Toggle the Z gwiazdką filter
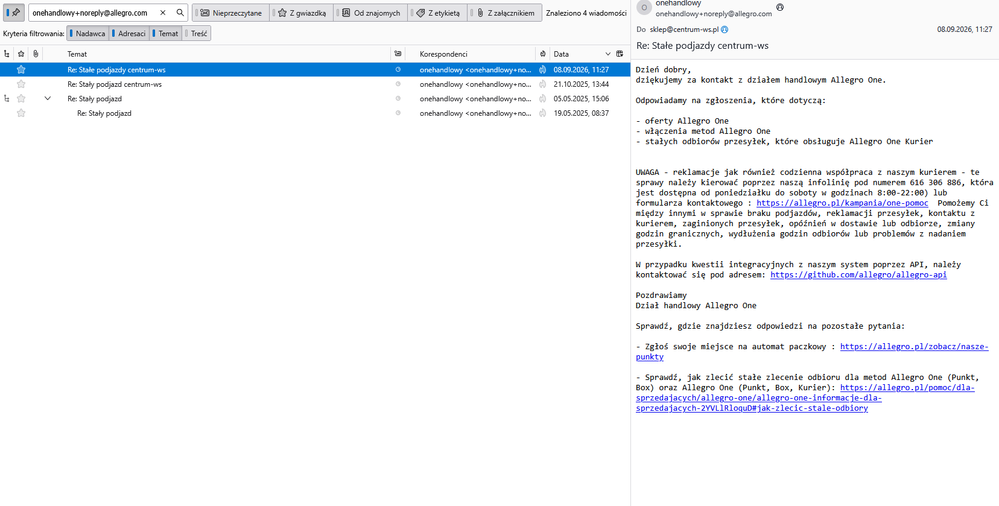 tap(301, 13)
